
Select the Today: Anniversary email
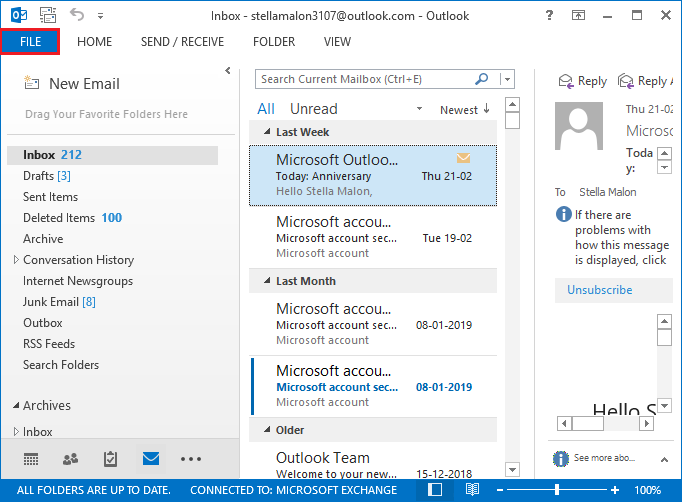coord(373,175)
